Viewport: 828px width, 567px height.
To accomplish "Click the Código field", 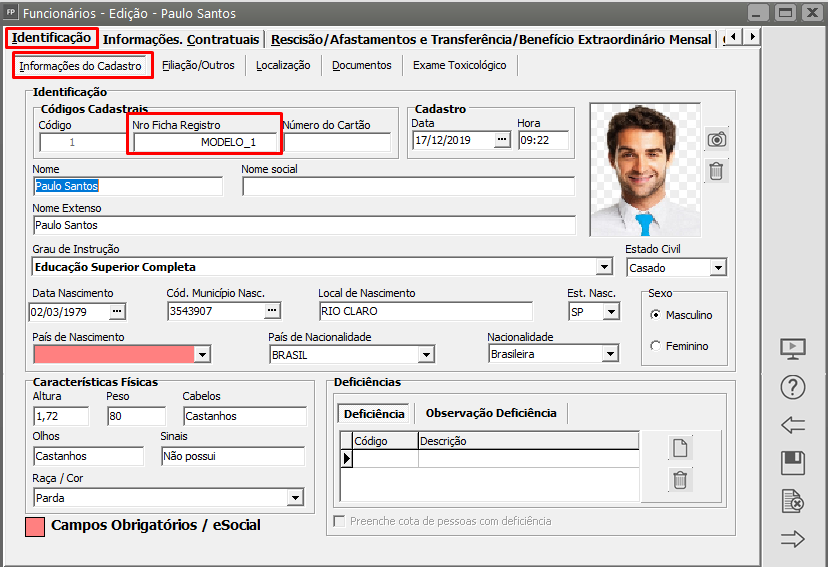I will click(83, 143).
